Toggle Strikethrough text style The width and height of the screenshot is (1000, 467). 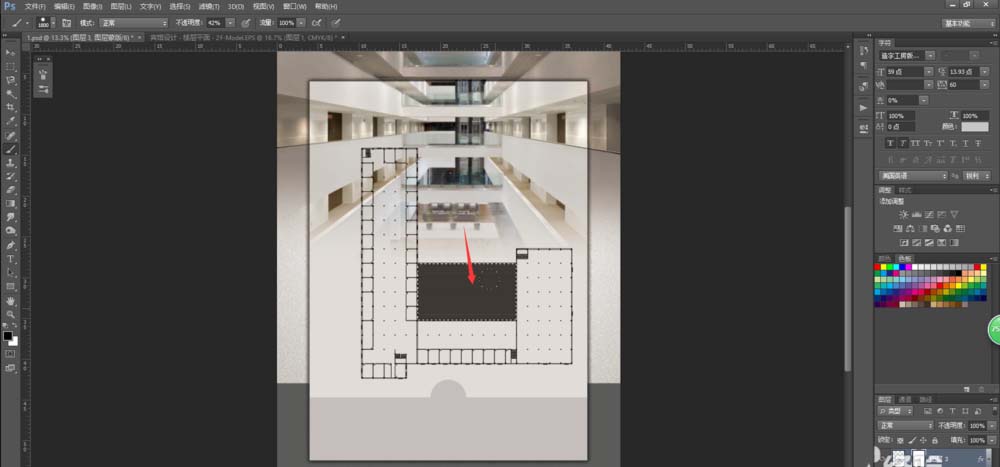coord(978,144)
